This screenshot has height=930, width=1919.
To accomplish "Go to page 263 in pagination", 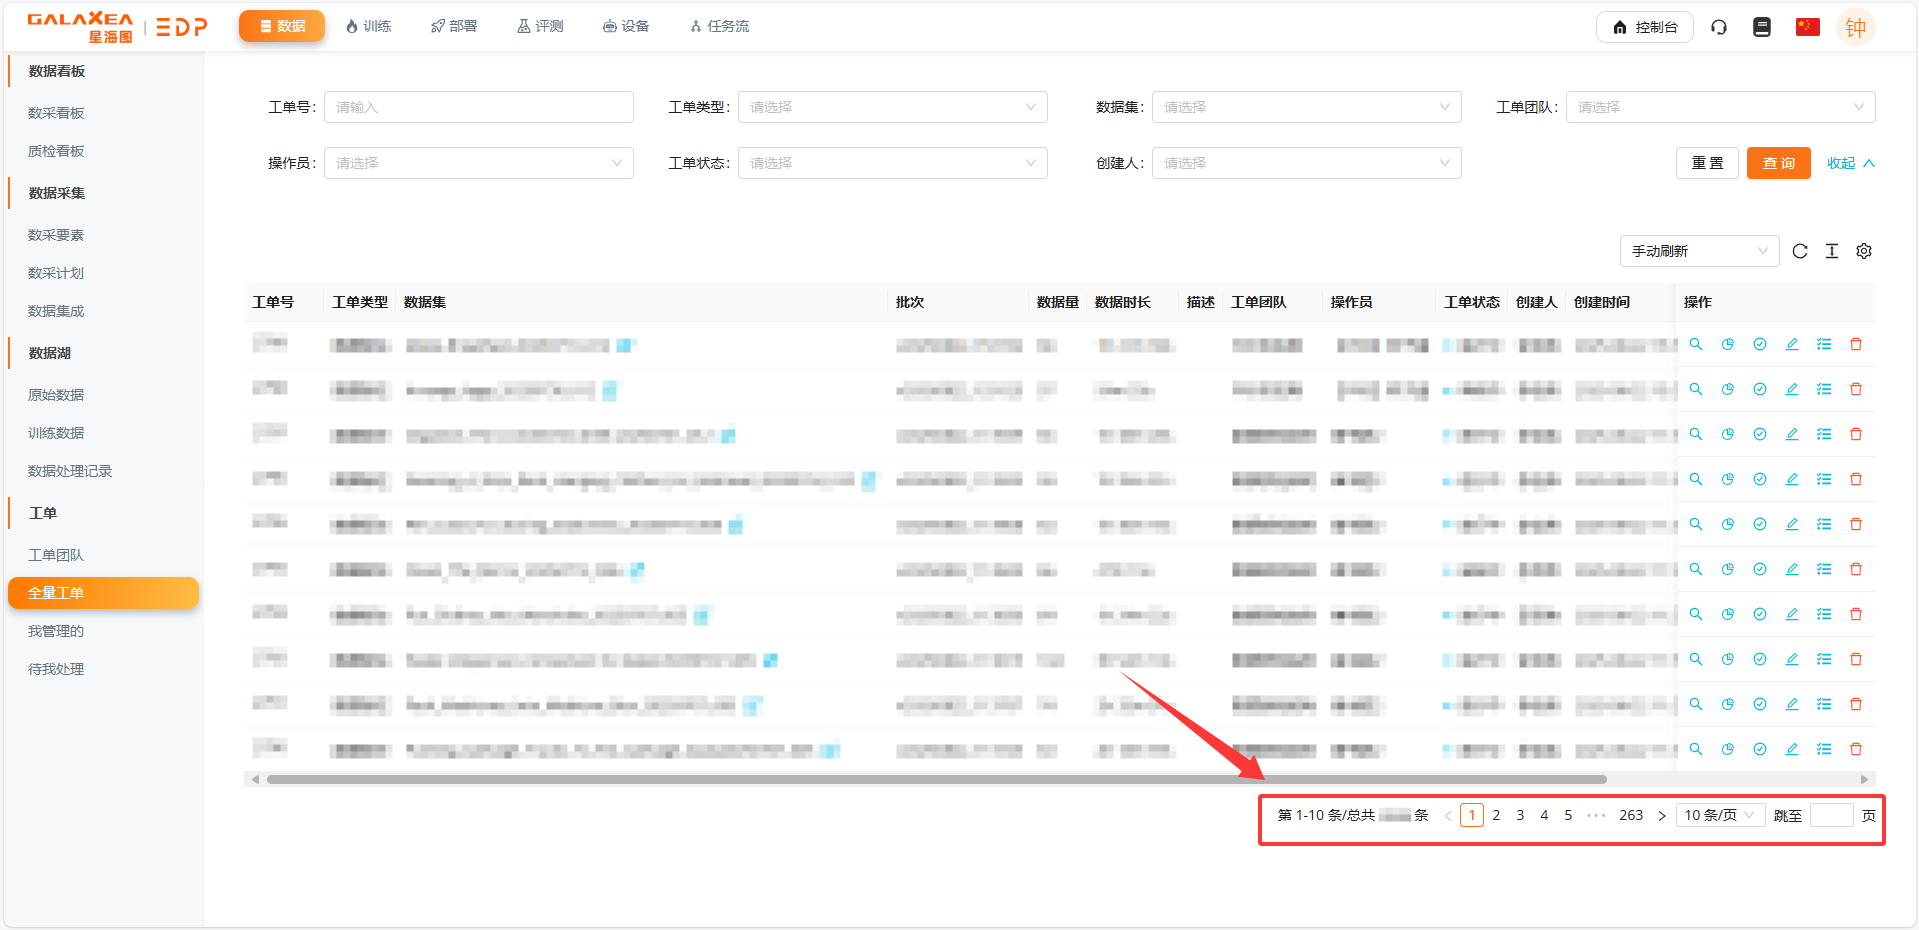I will (x=1631, y=815).
